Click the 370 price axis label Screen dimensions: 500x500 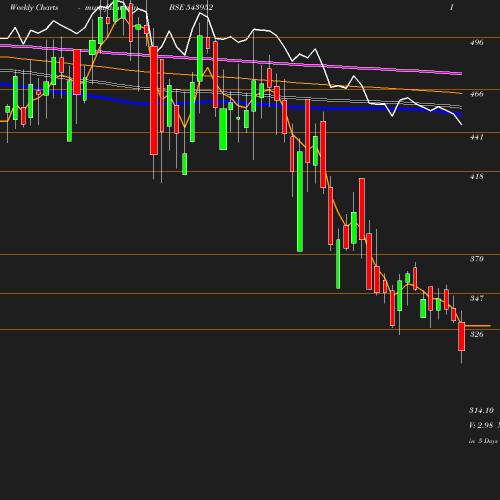tap(476, 259)
